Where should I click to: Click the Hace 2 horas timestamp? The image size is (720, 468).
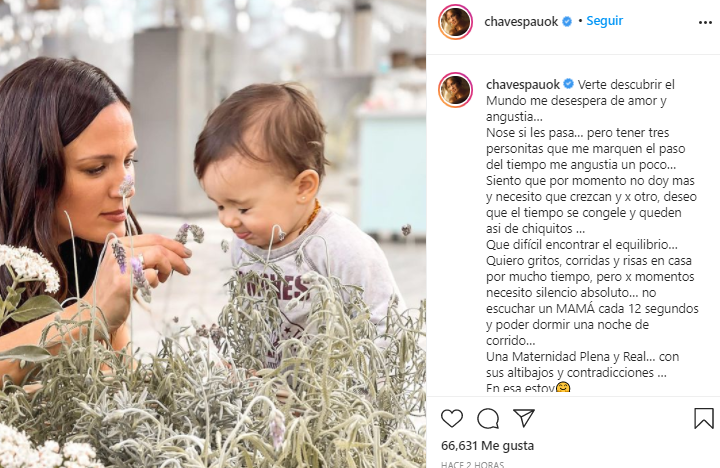click(472, 464)
